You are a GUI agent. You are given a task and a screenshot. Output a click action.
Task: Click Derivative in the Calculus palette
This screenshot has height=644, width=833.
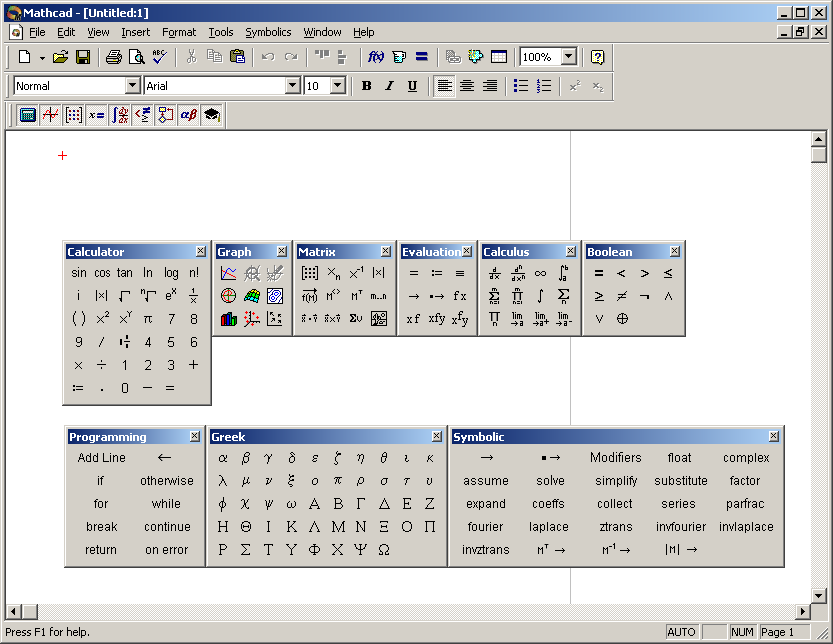(x=495, y=273)
